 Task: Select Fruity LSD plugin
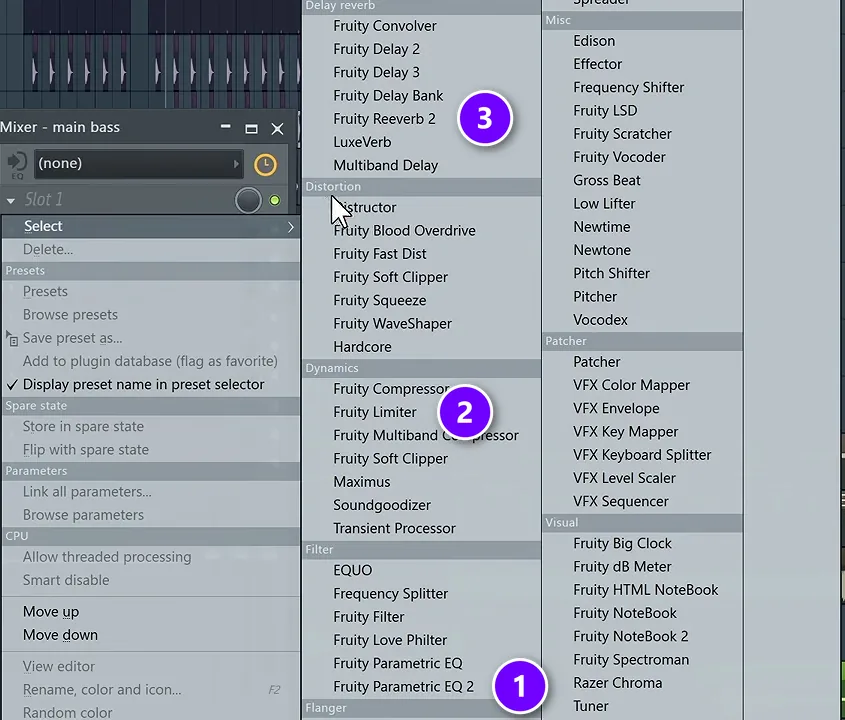605,110
